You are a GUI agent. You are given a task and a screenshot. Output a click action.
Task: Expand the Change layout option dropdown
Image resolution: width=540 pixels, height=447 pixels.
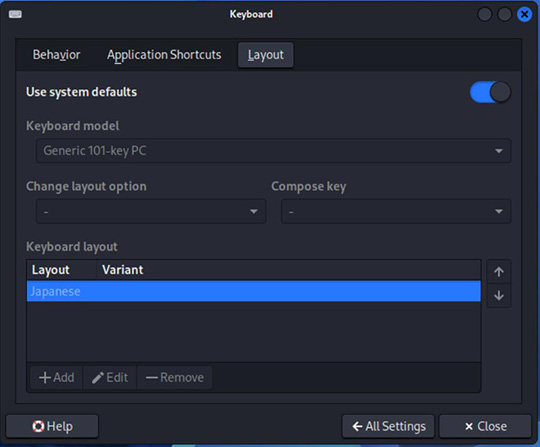151,211
